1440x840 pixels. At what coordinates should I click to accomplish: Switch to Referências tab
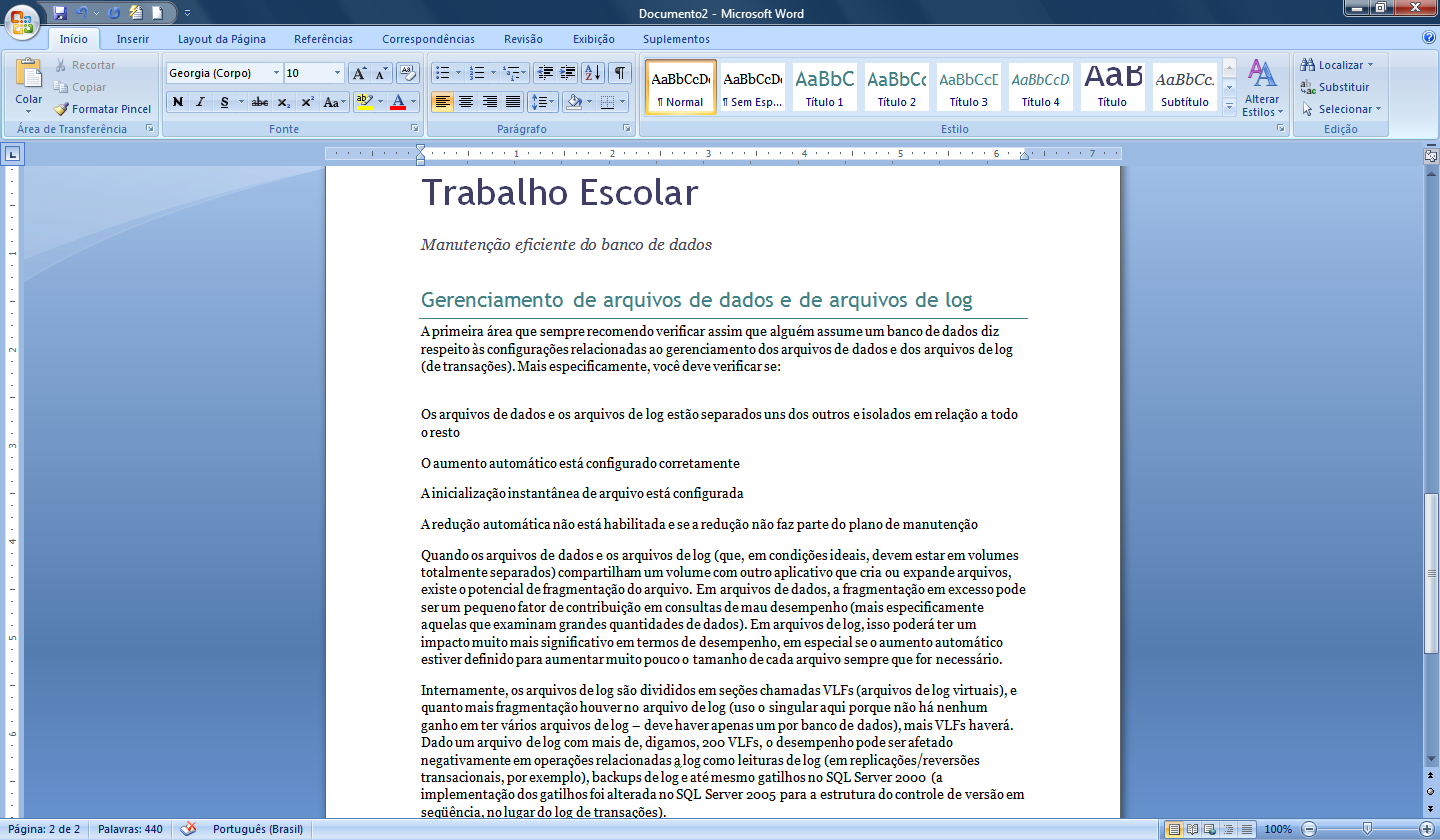click(x=323, y=39)
